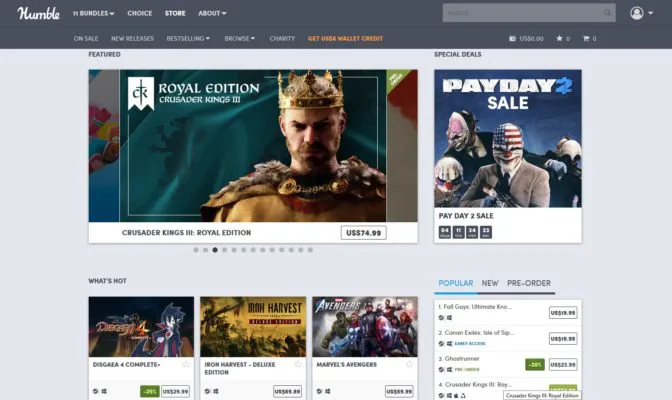Select the first carousel dot

[196, 250]
